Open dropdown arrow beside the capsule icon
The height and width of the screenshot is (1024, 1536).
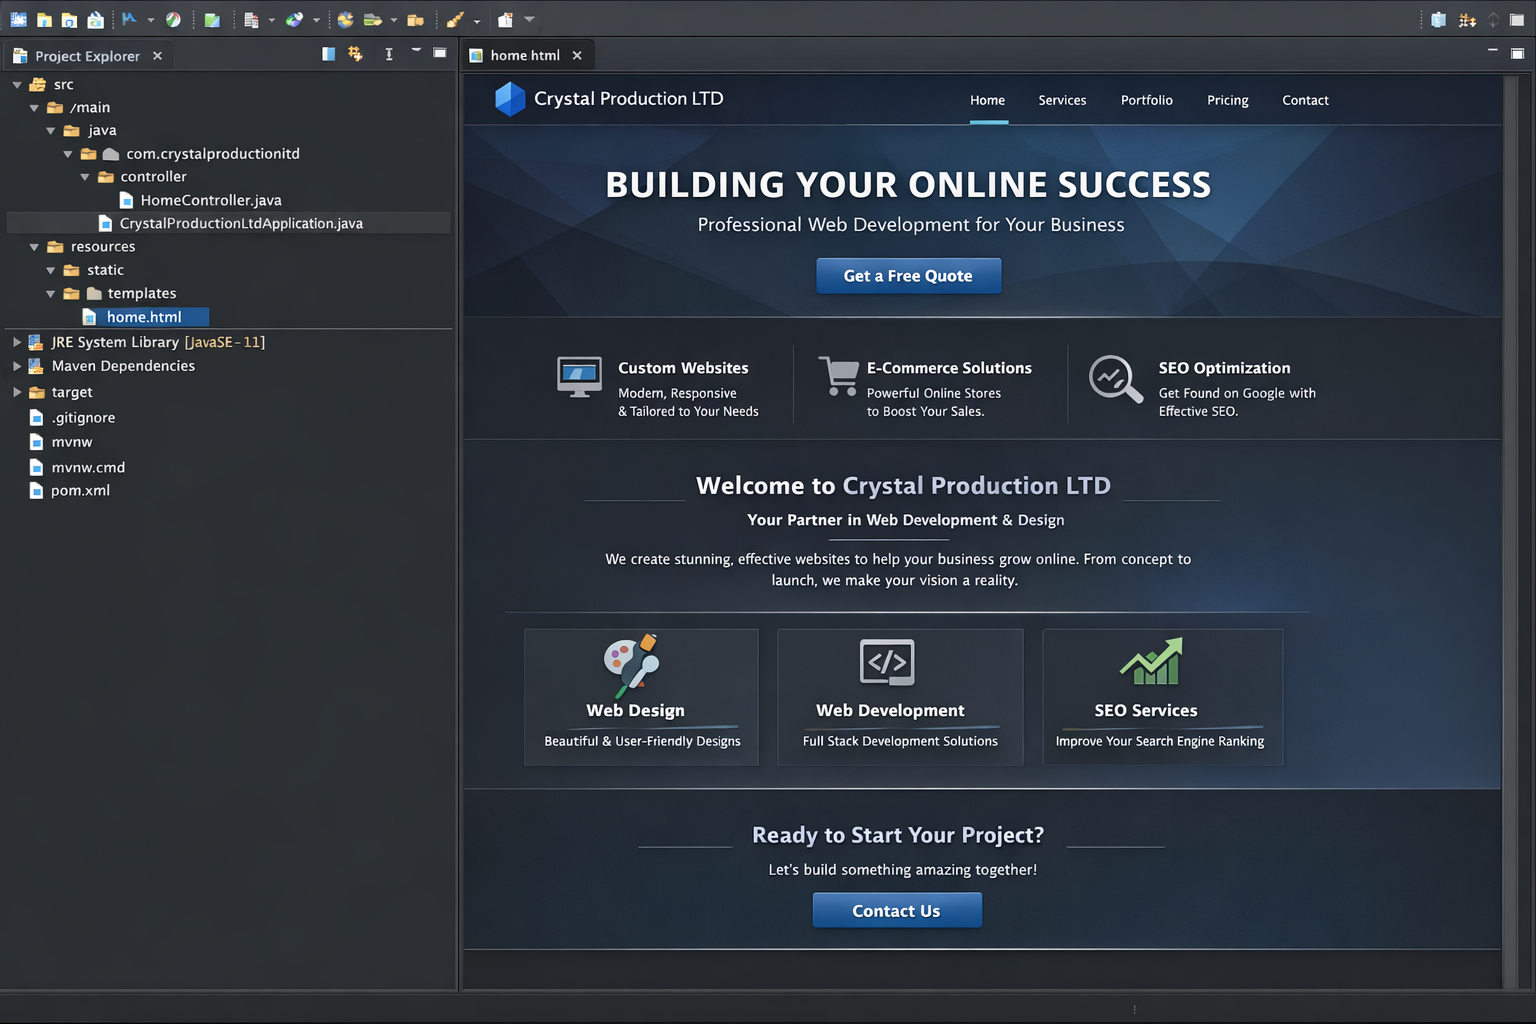[x=317, y=20]
